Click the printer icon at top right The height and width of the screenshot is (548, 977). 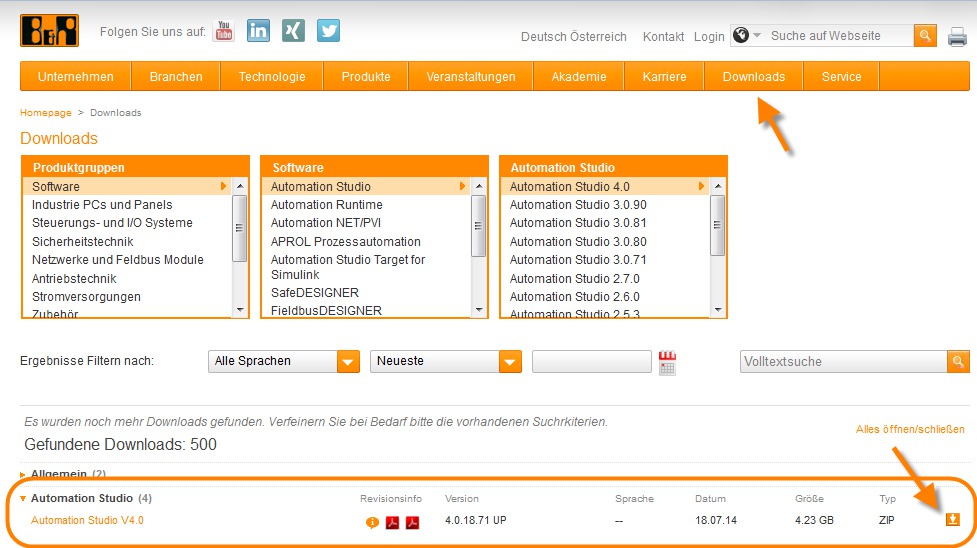click(957, 37)
